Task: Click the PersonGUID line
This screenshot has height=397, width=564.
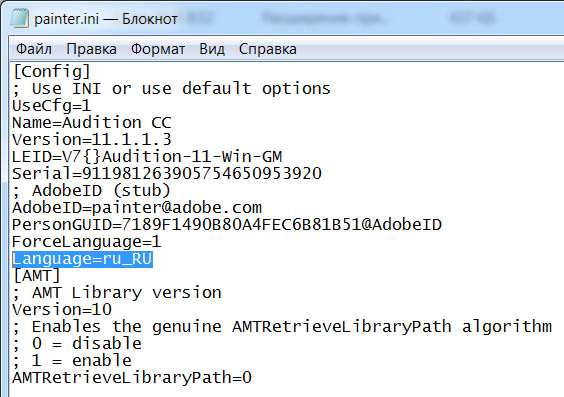Action: [x=227, y=225]
